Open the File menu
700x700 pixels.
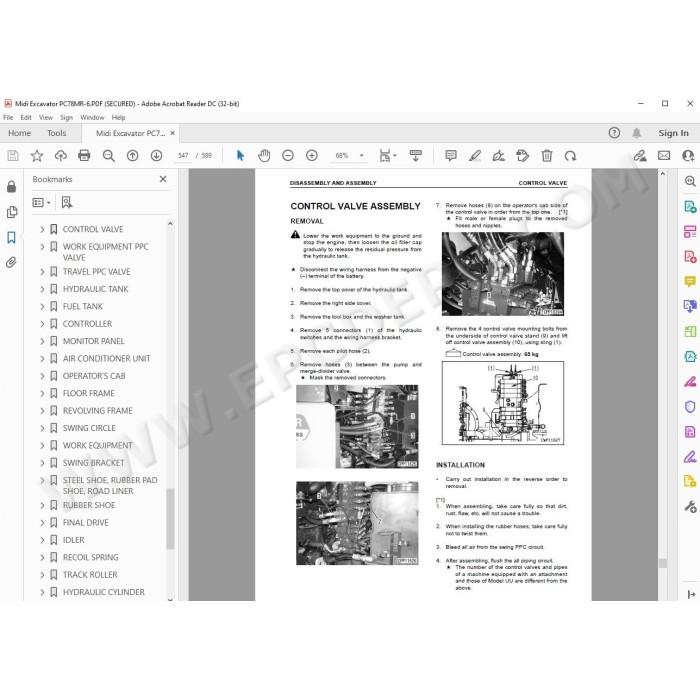8,117
